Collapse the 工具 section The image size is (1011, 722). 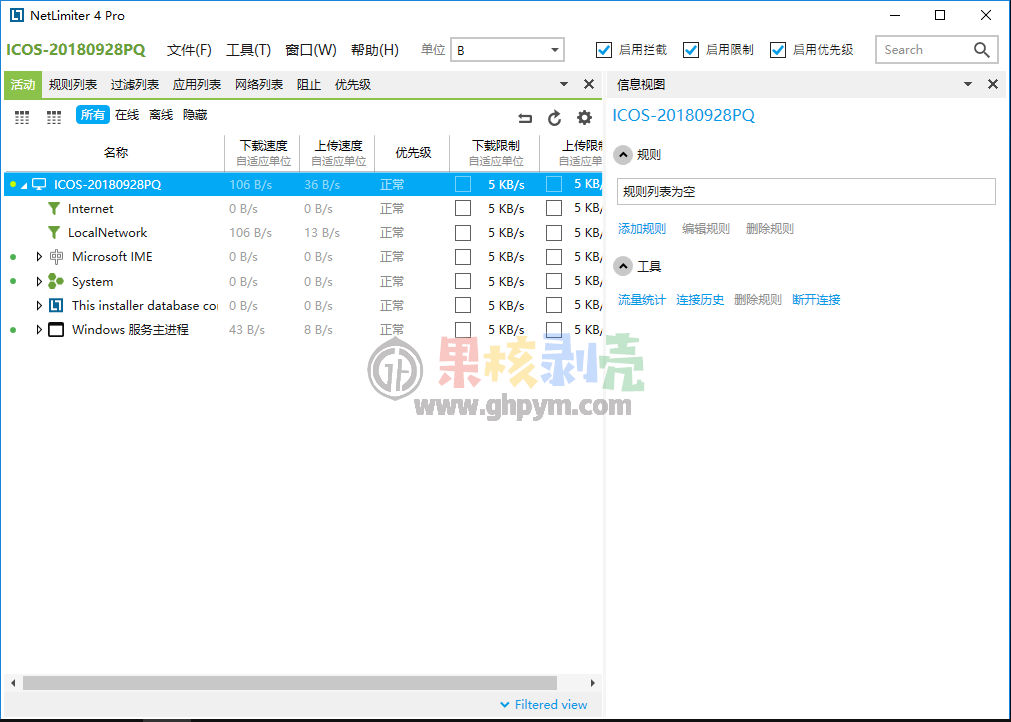[x=623, y=266]
